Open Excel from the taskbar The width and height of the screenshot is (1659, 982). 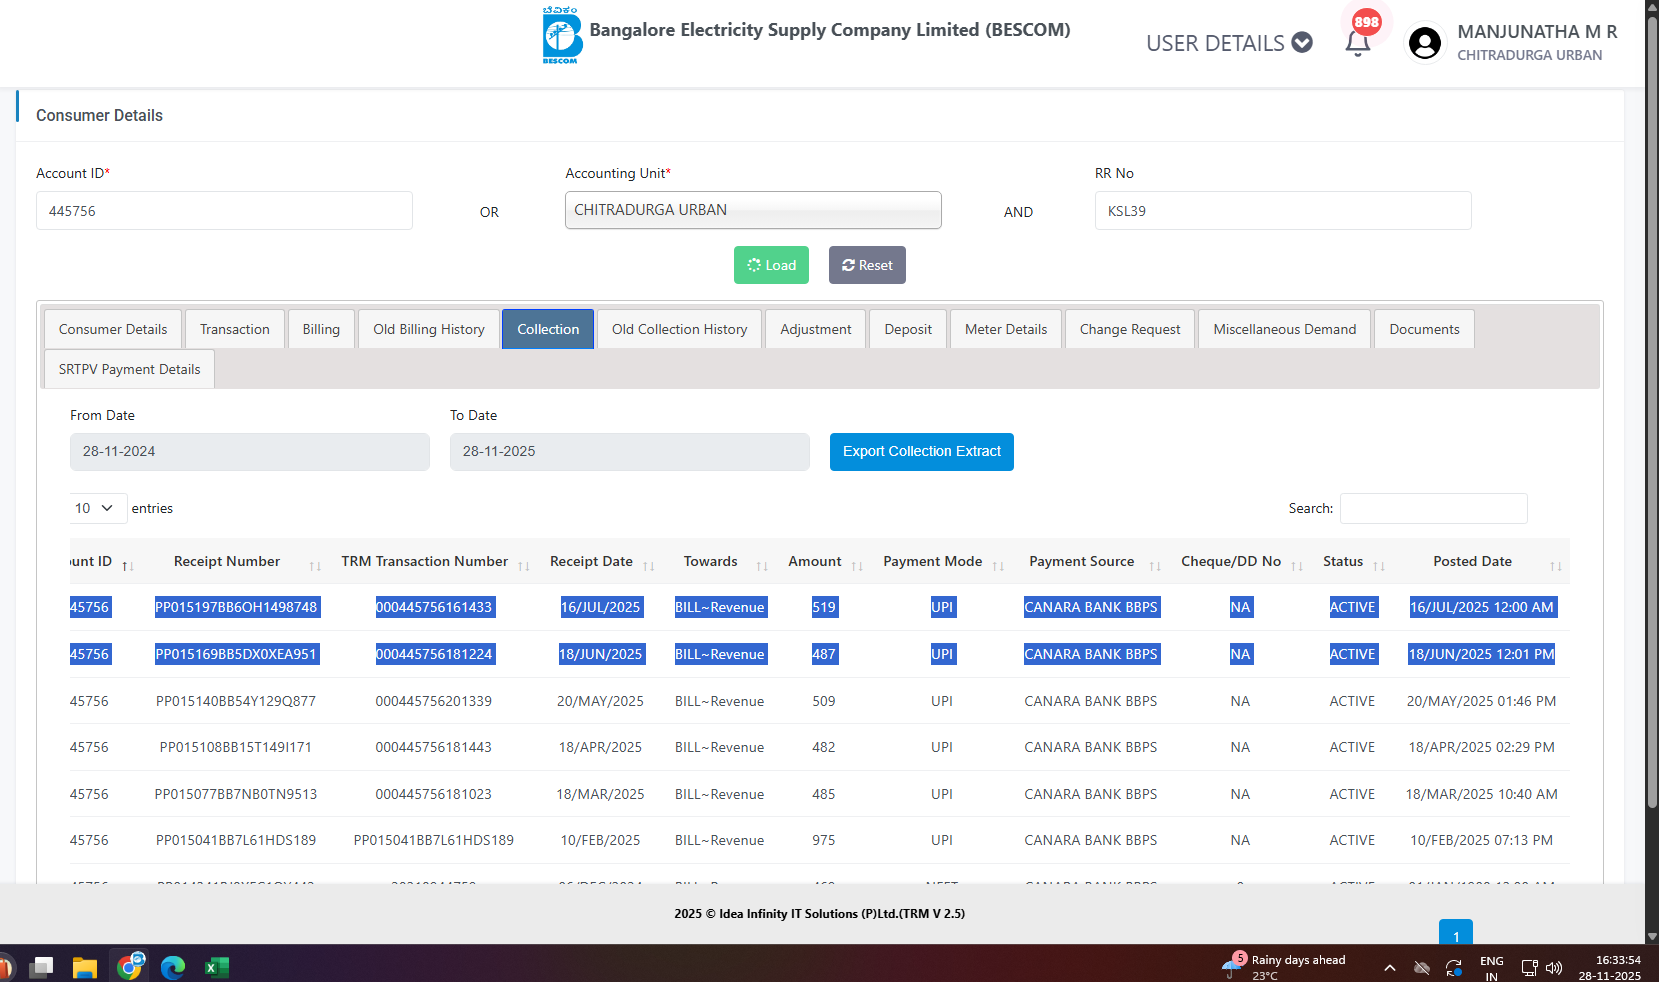click(217, 967)
